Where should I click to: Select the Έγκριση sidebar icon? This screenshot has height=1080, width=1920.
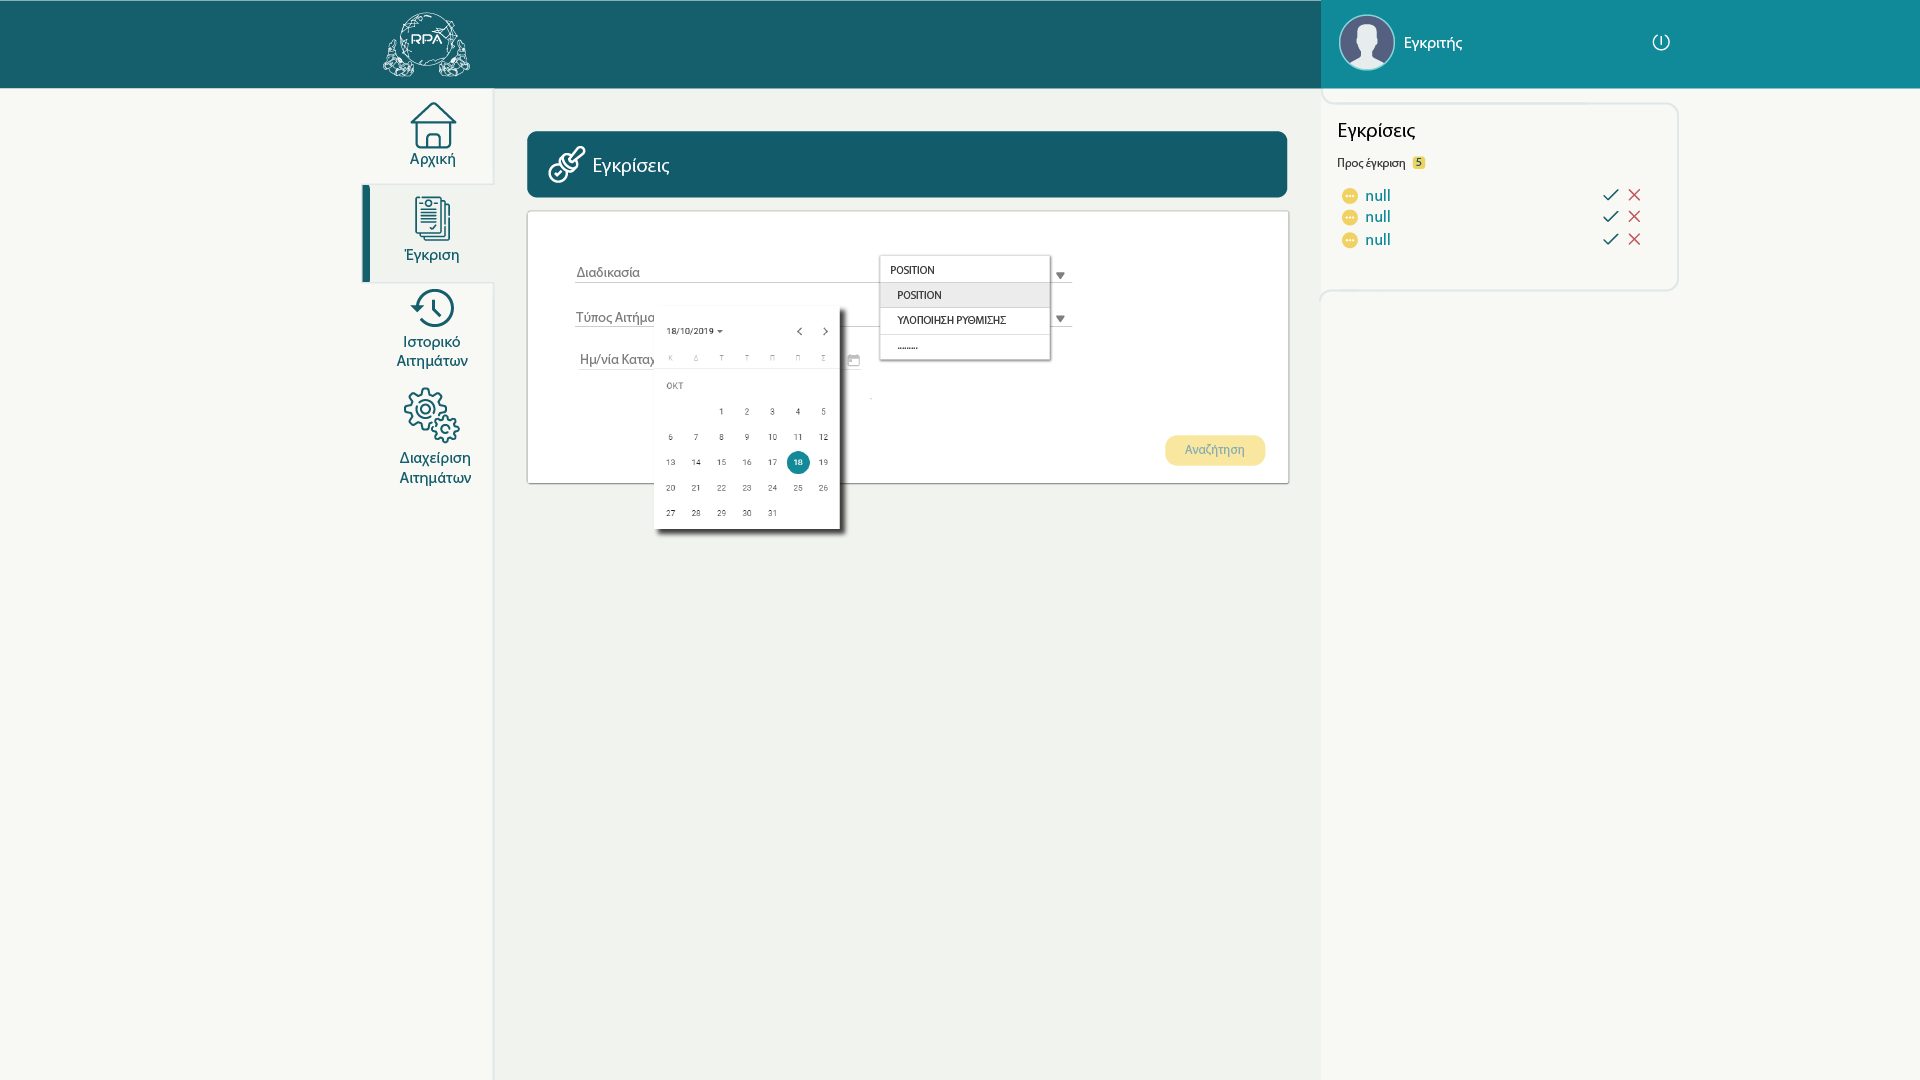point(432,219)
